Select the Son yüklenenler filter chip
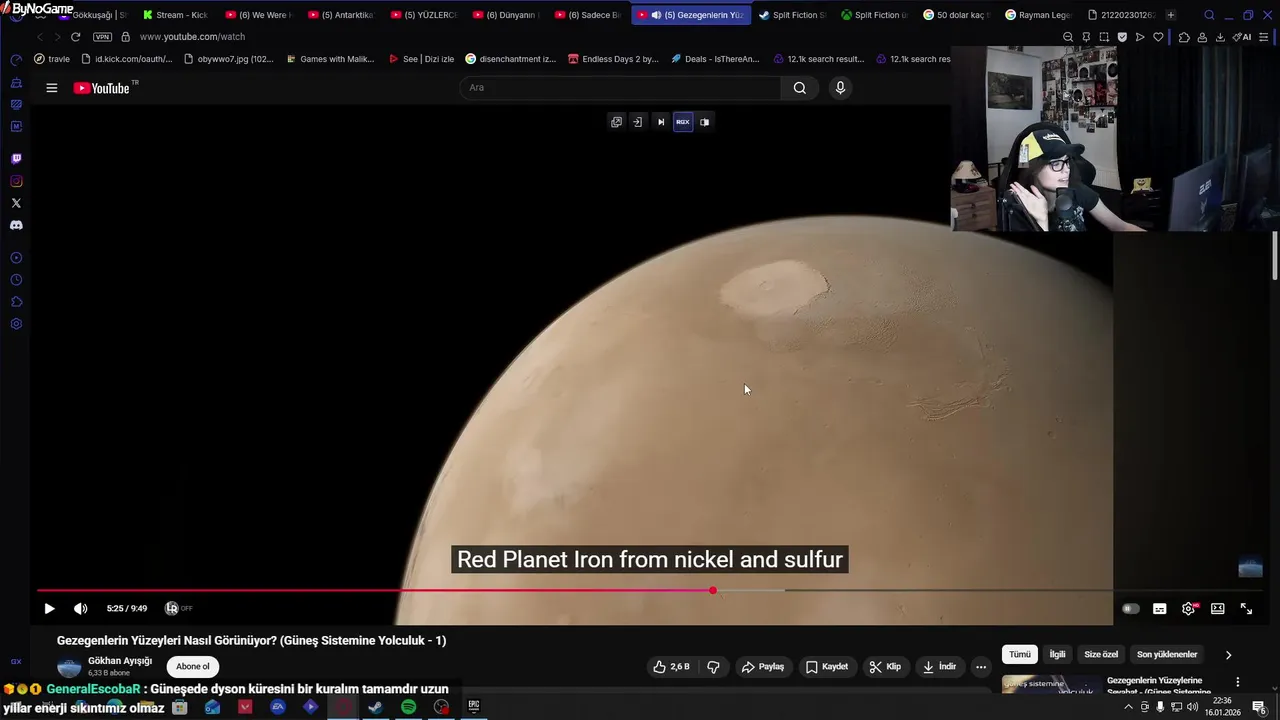This screenshot has width=1280, height=720. [1166, 655]
